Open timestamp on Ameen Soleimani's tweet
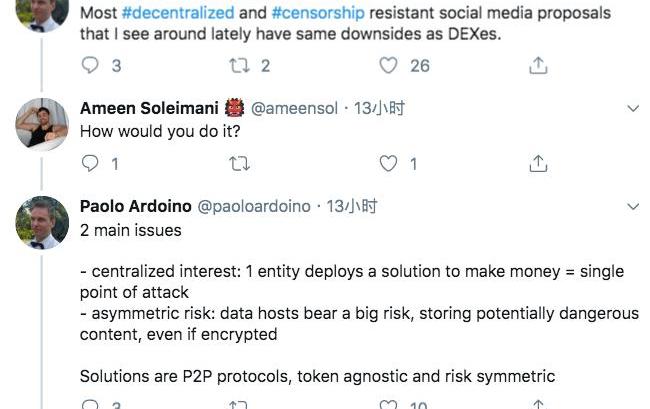Image resolution: width=650 pixels, height=409 pixels. coord(380,108)
